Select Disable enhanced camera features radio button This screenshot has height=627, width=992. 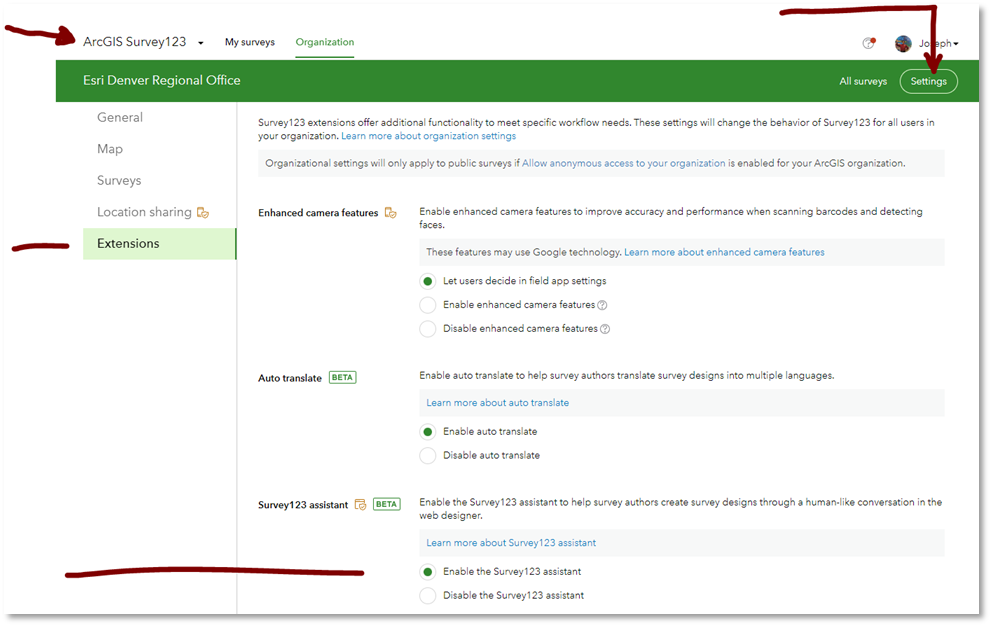click(x=428, y=329)
